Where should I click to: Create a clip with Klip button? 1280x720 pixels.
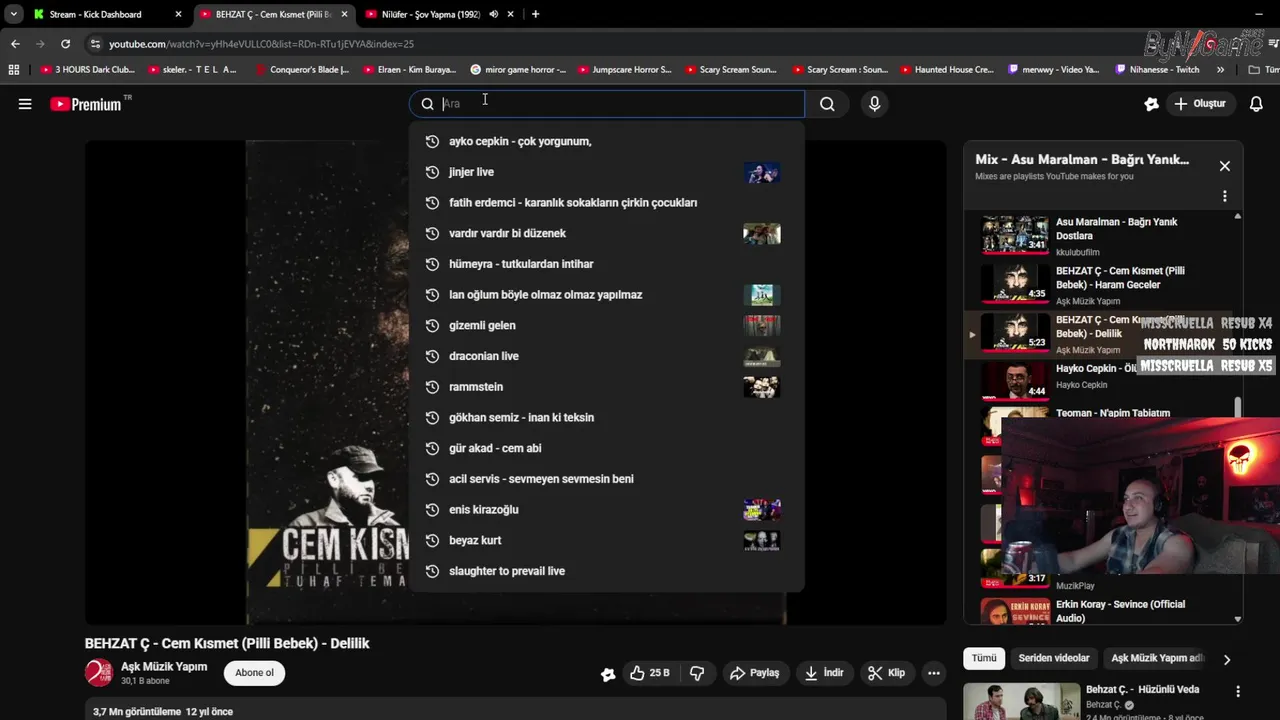887,673
